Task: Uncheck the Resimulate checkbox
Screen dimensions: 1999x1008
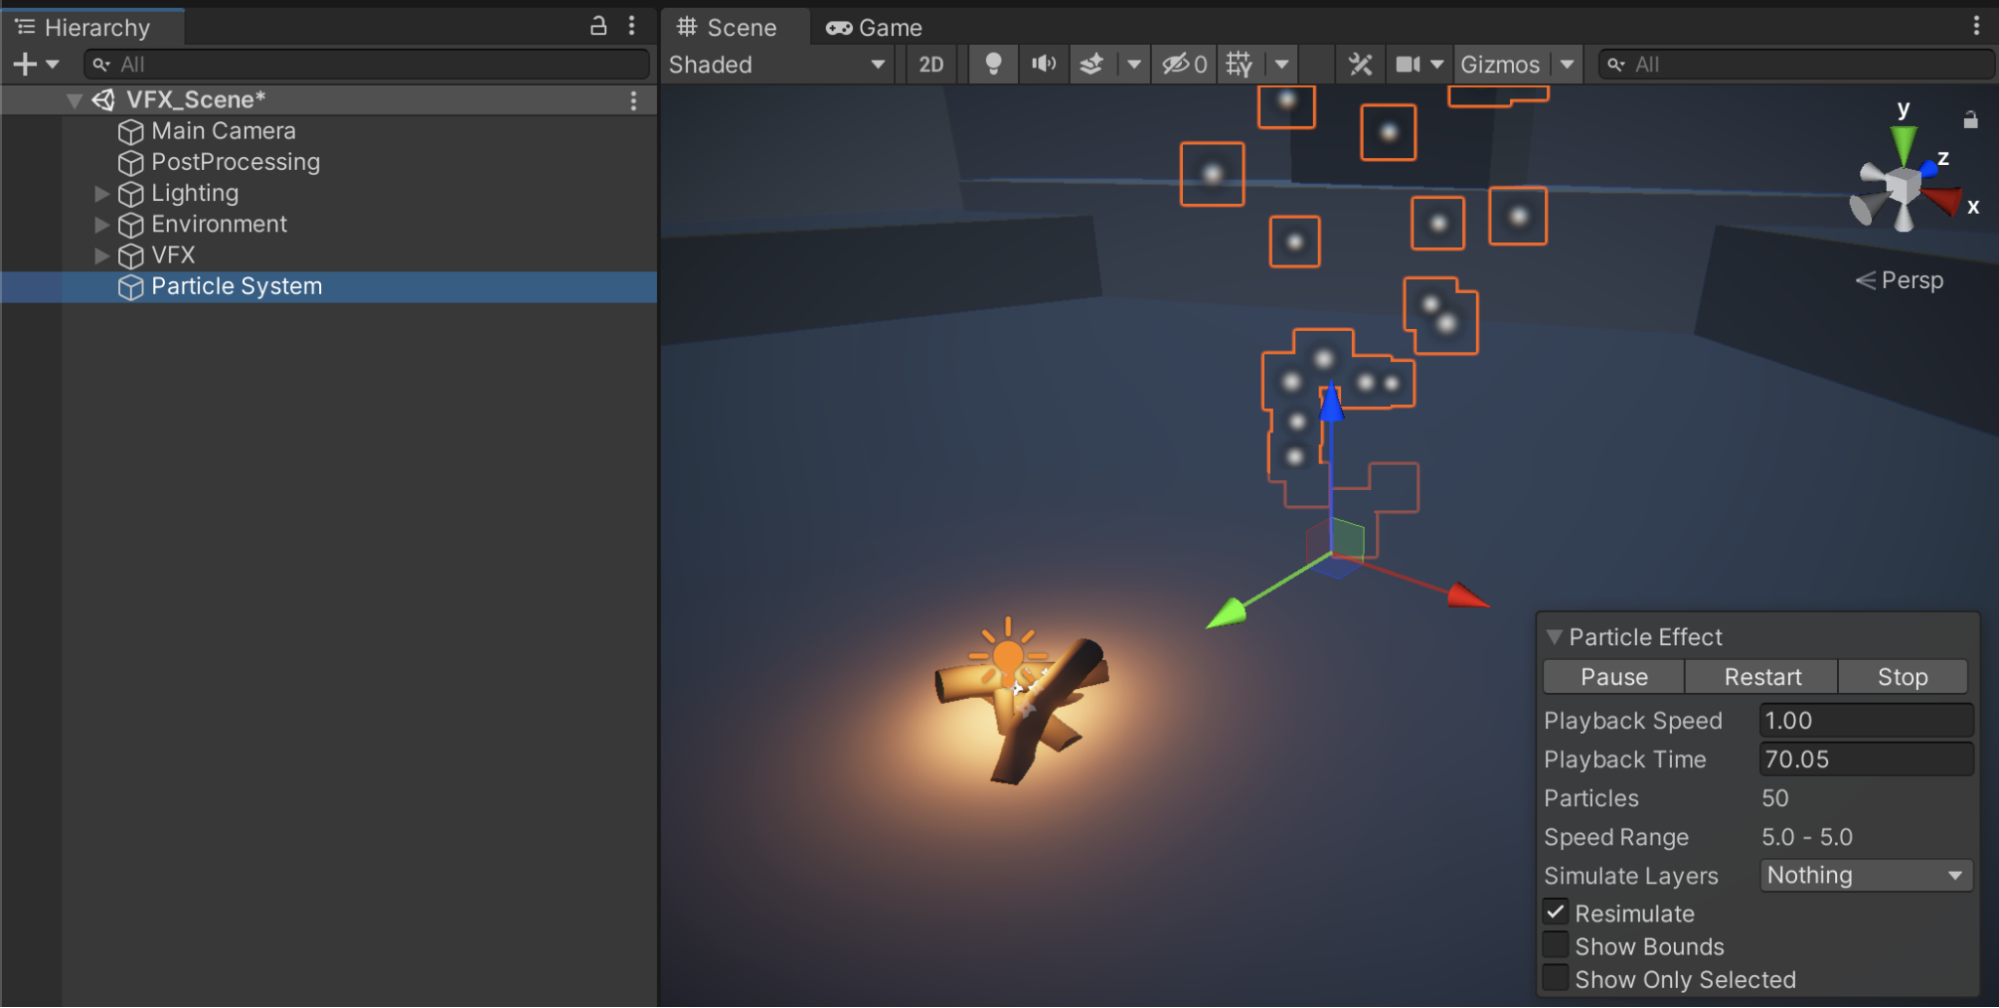Action: coord(1555,912)
